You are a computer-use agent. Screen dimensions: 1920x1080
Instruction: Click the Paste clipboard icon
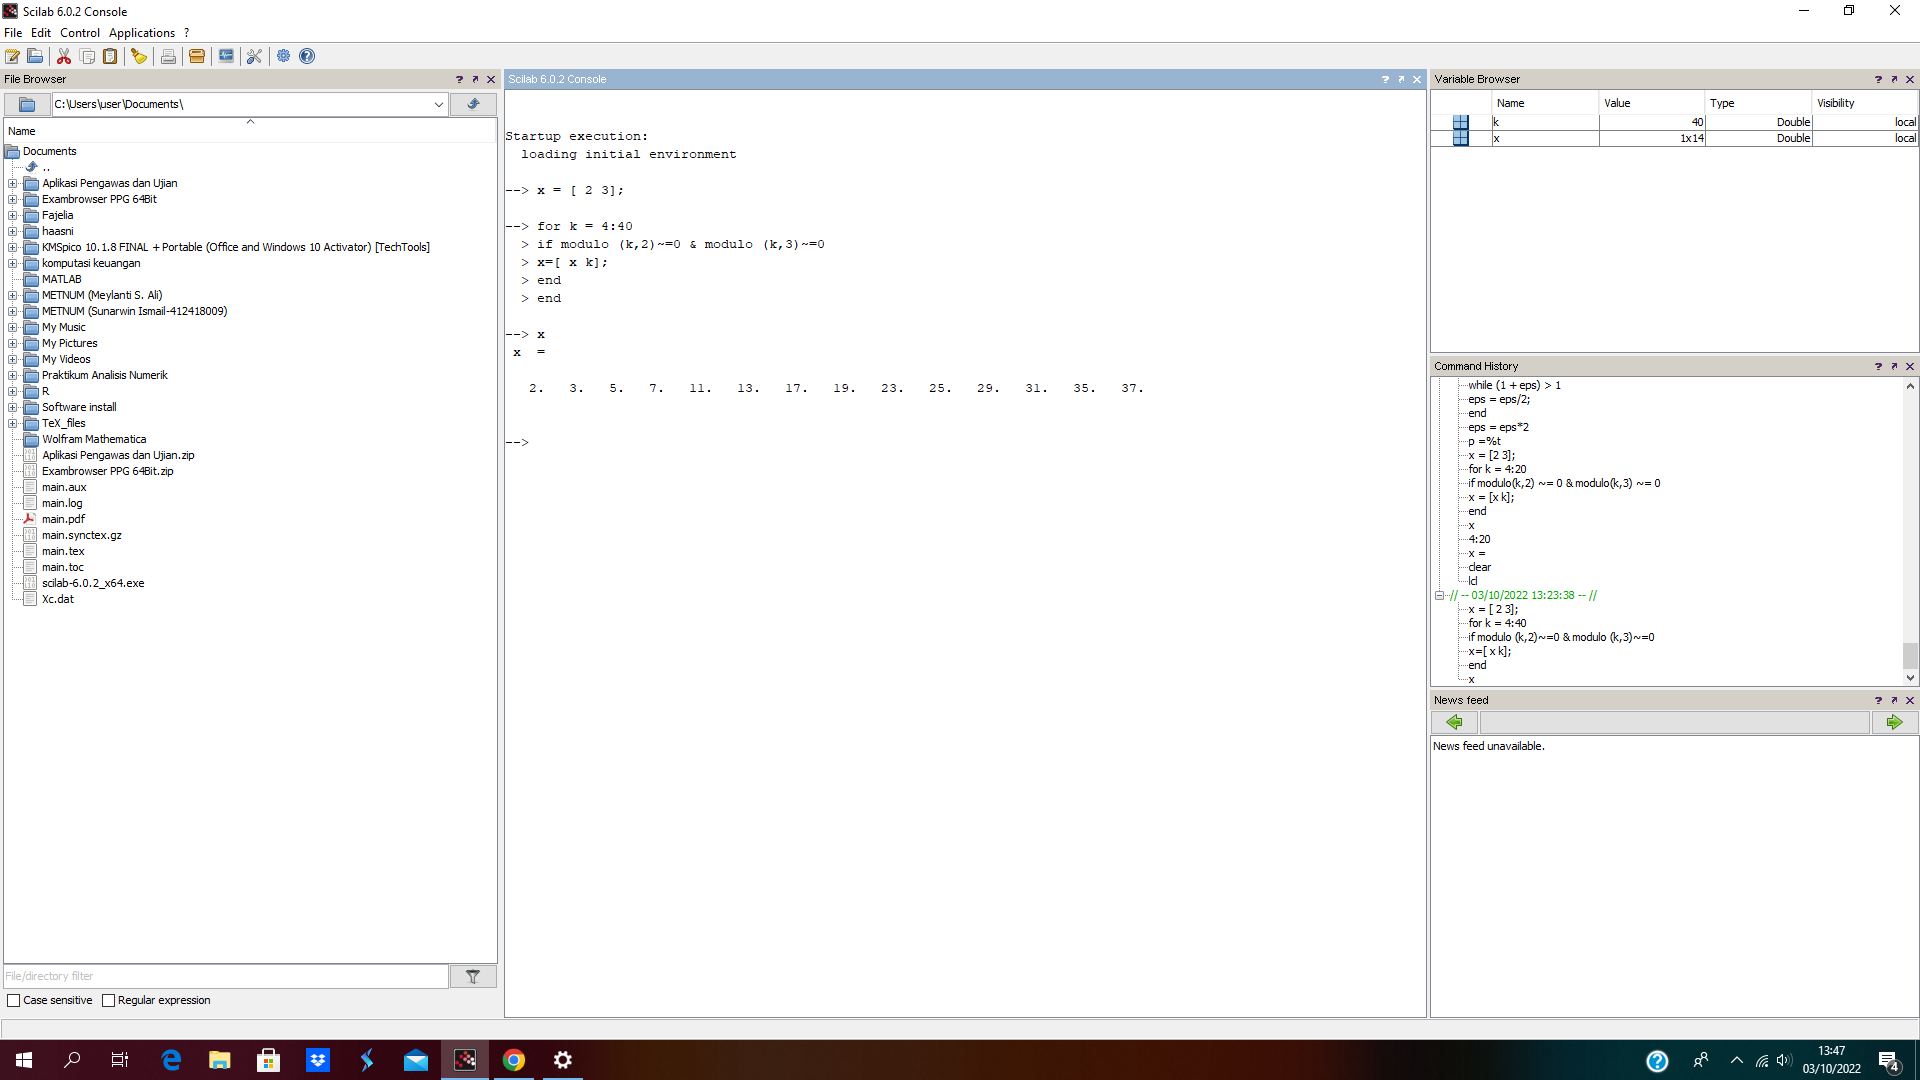tap(111, 56)
